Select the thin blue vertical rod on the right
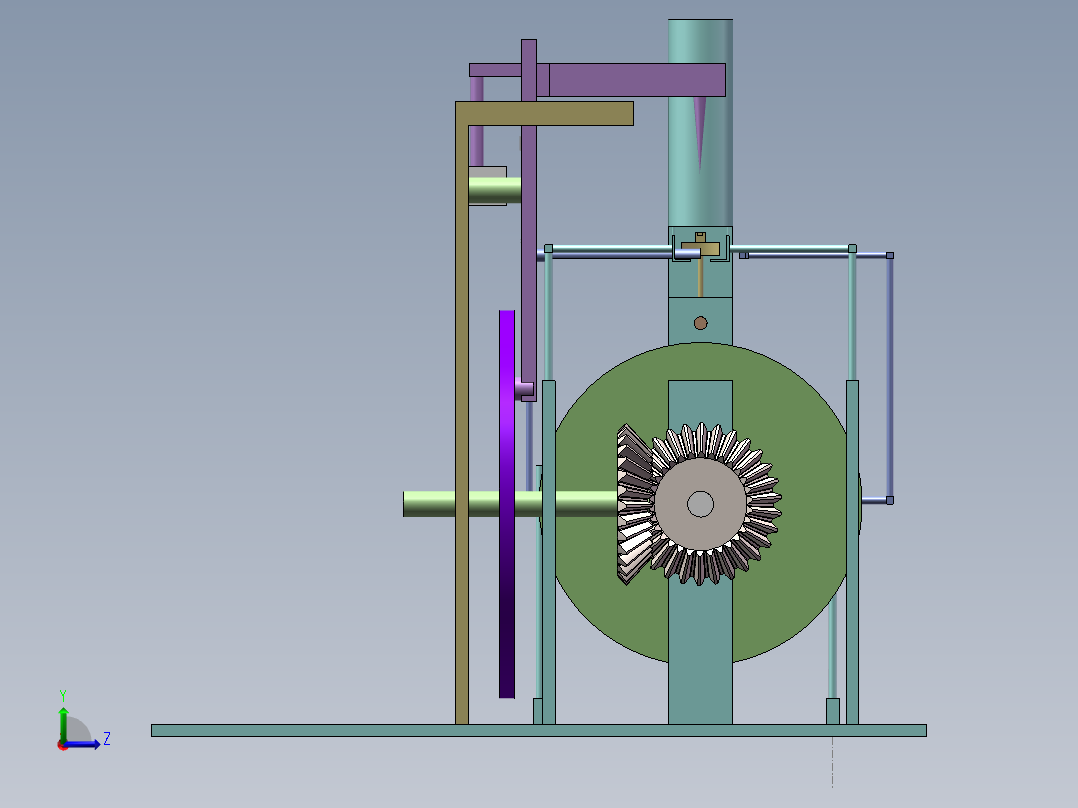This screenshot has width=1078, height=808. (890, 378)
